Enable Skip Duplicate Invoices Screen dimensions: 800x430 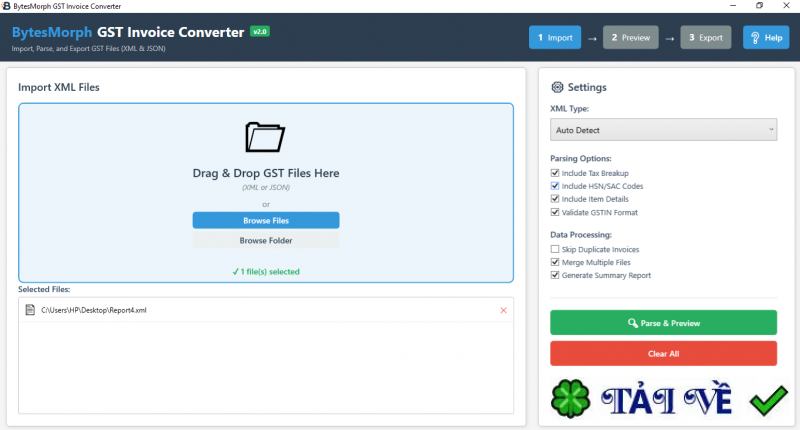point(555,249)
